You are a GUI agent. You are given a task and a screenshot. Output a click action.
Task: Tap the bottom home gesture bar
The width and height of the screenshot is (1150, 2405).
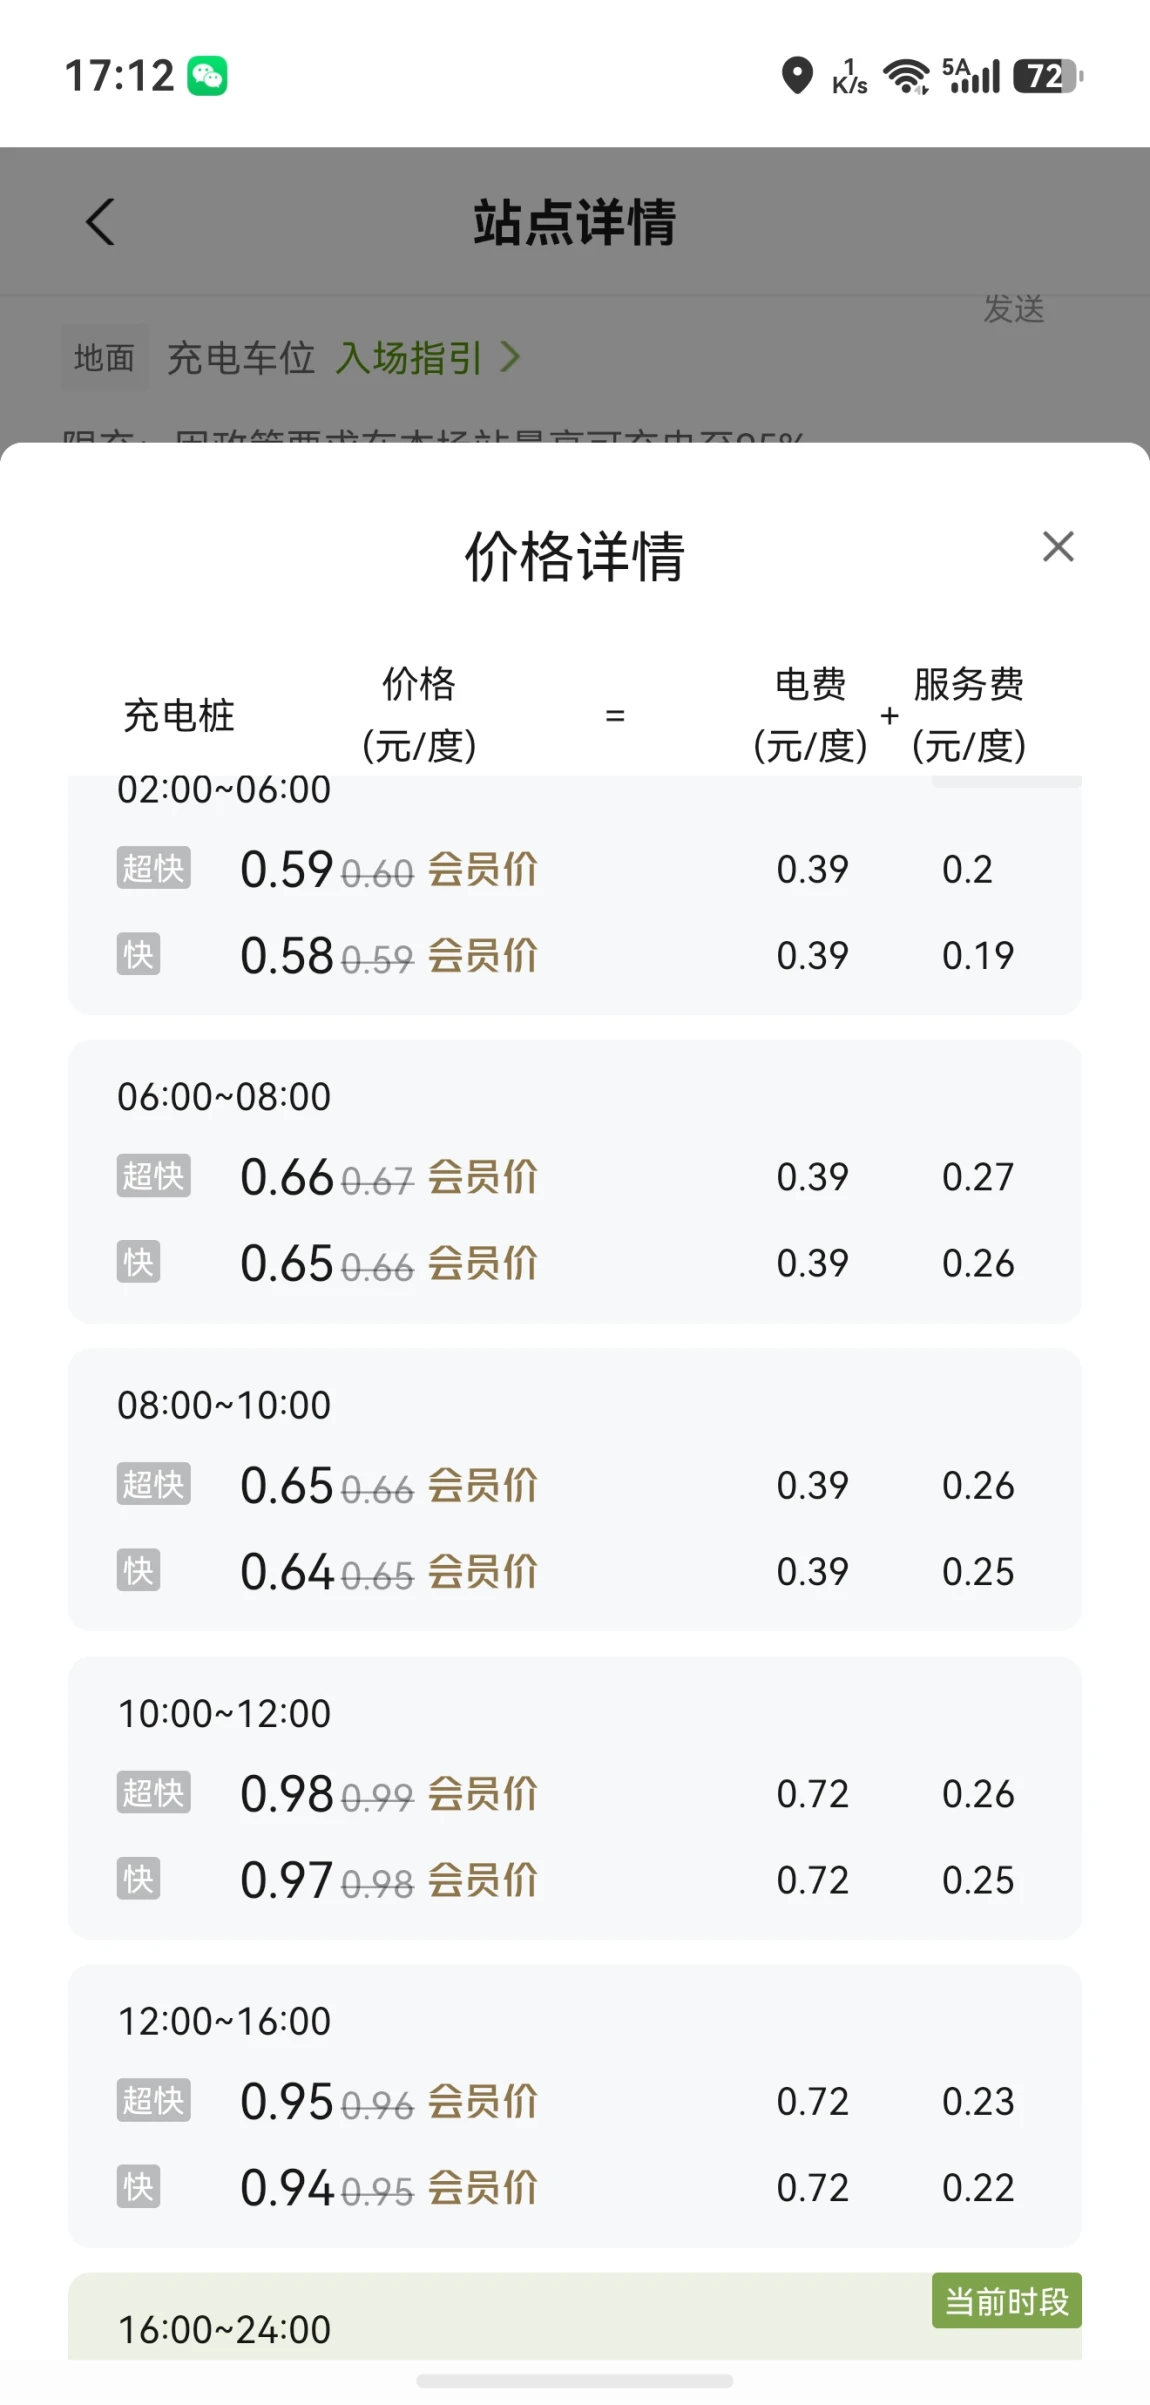(574, 2381)
